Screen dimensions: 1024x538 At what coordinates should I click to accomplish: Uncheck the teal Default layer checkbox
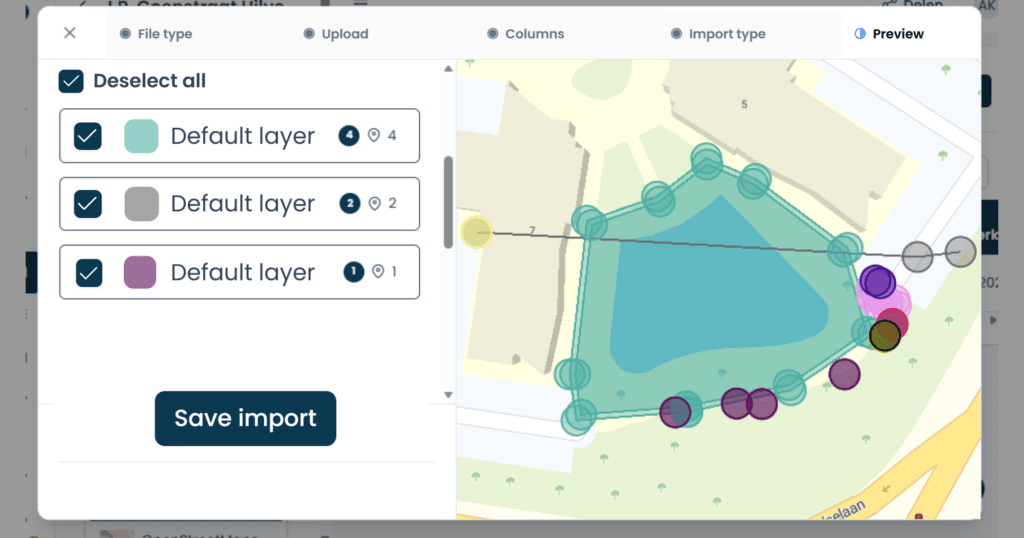(88, 136)
